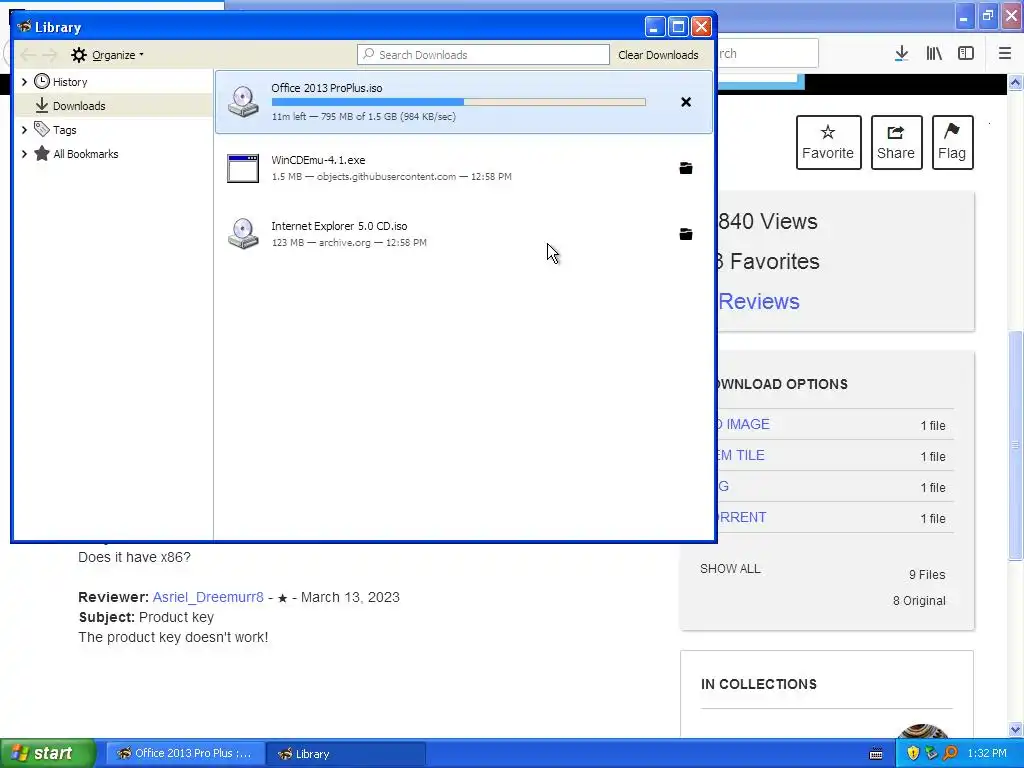Select the WinCDEmu-4.1.exe file name

[318, 160]
